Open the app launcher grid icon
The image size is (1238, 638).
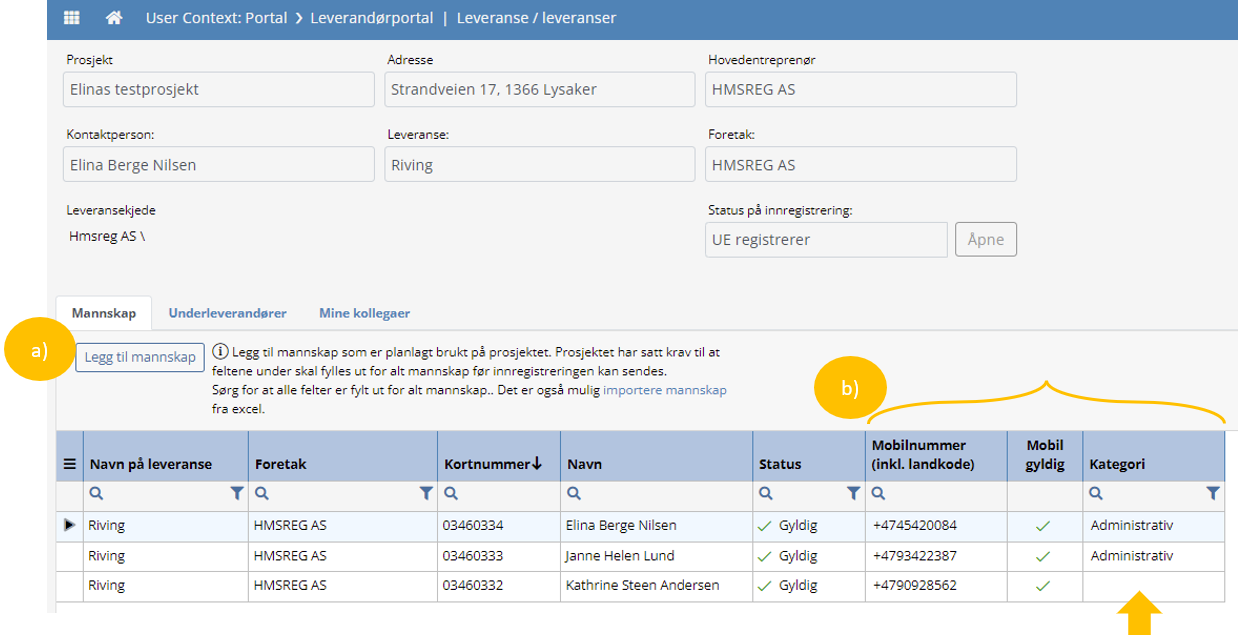click(69, 17)
